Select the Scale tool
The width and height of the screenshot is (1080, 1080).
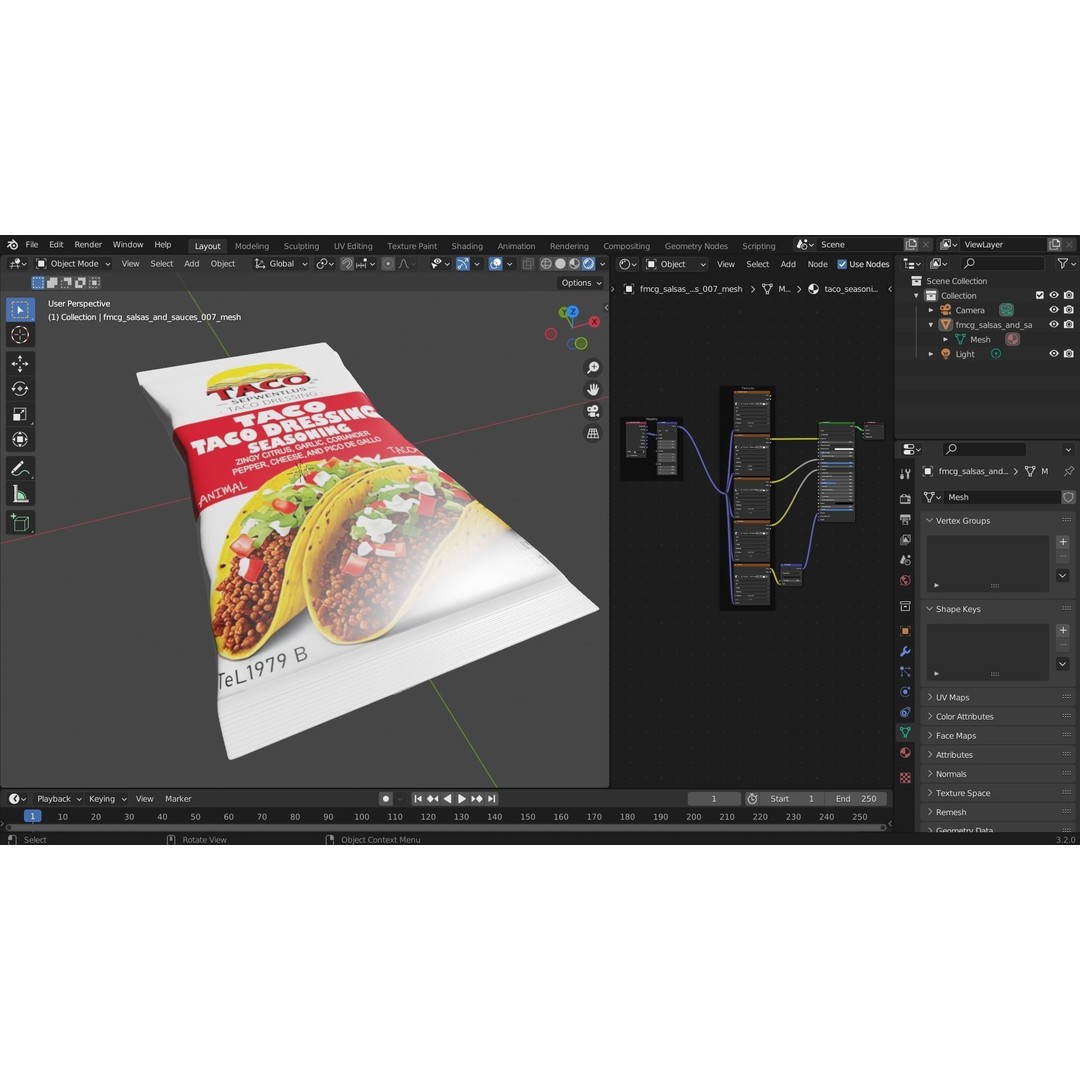tap(20, 414)
